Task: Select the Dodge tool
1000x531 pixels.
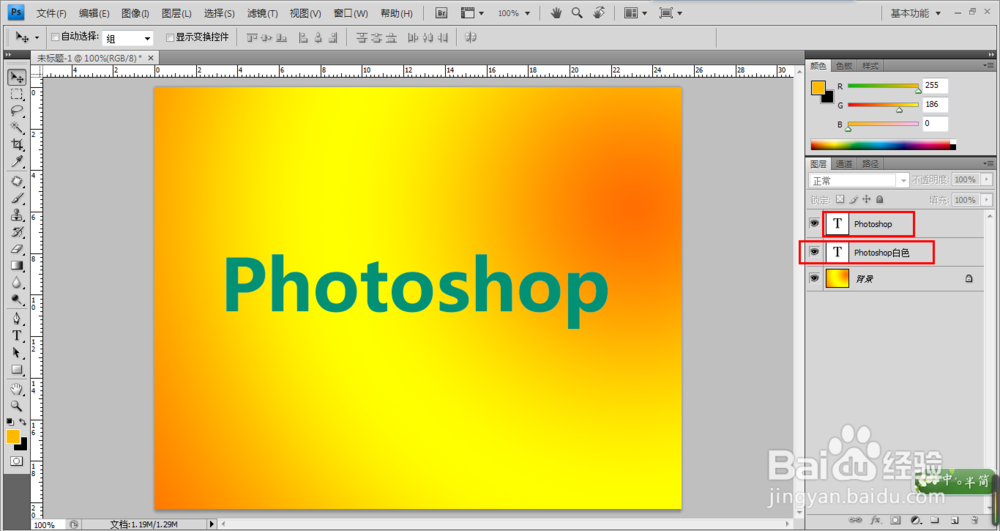Action: pos(17,300)
